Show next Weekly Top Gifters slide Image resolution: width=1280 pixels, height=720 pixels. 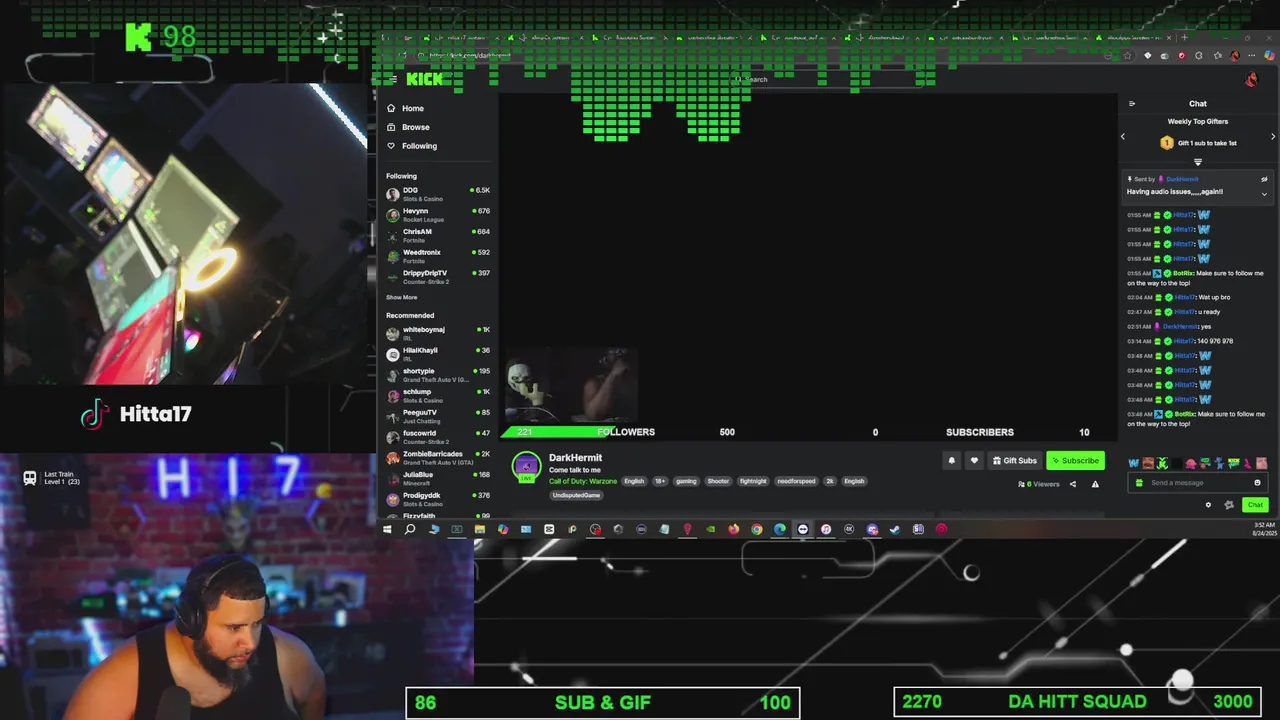point(1273,136)
